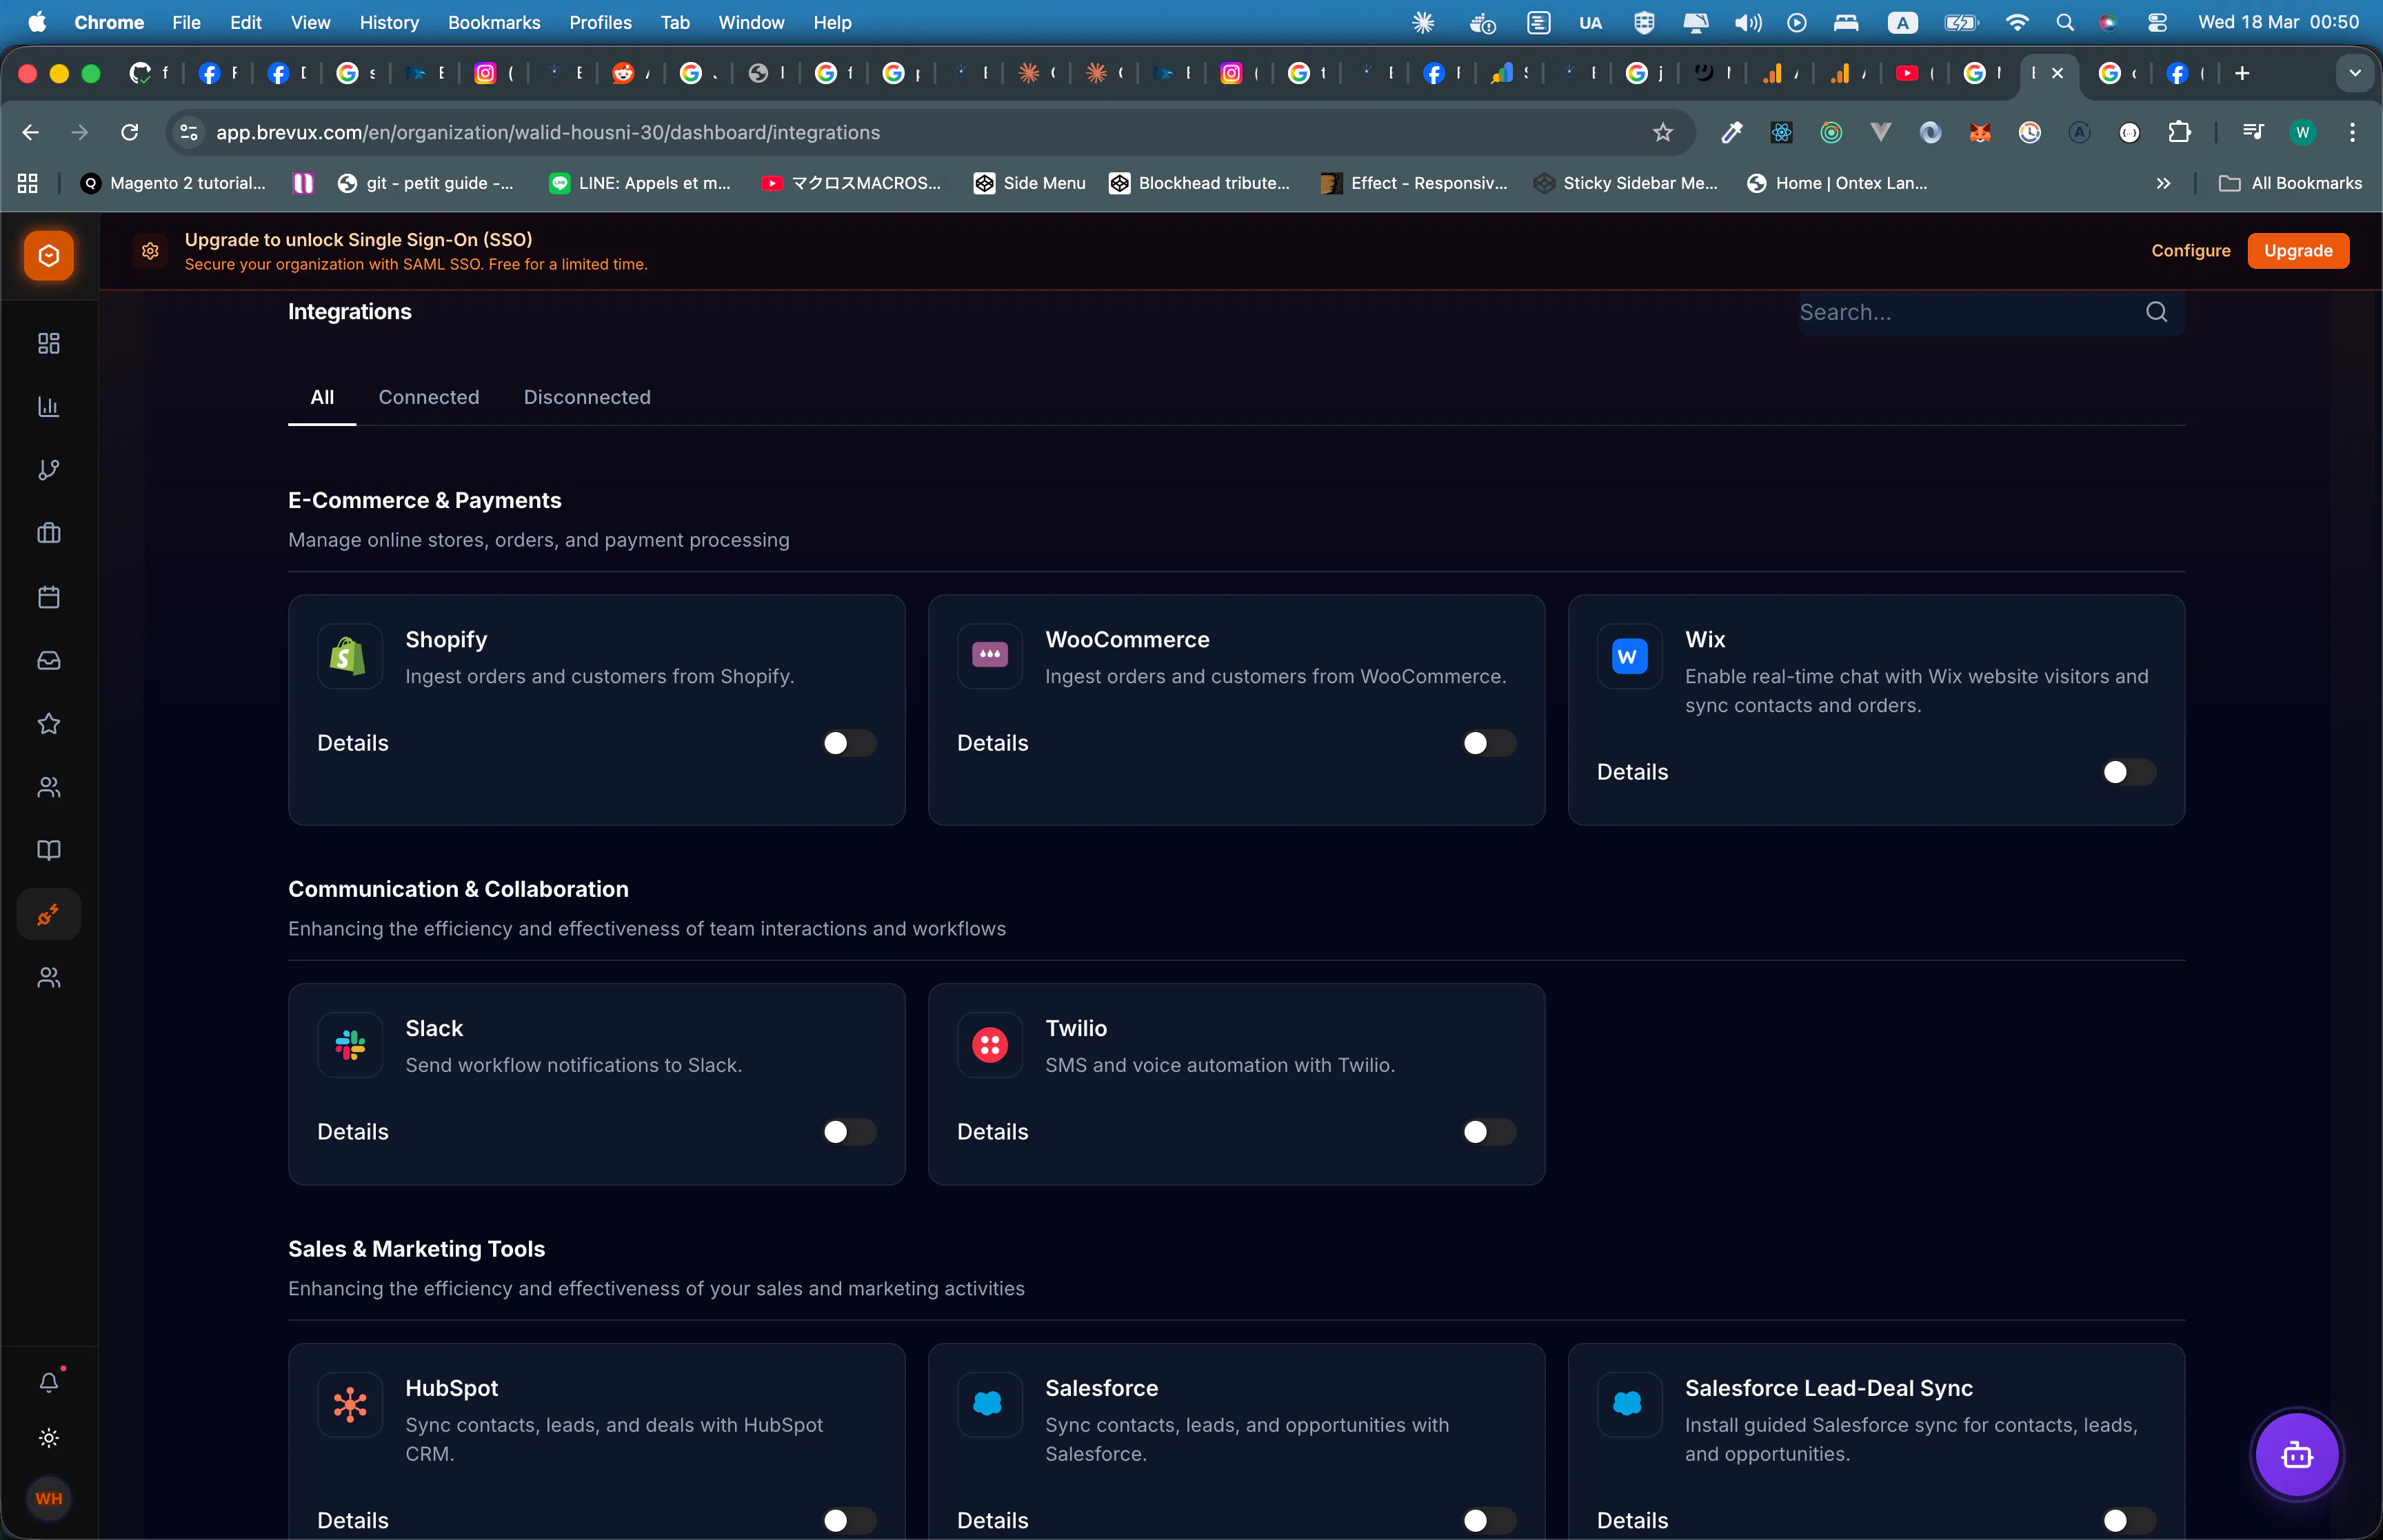The image size is (2383, 1540).
Task: Select the plug integrations icon in sidebar
Action: click(x=49, y=914)
